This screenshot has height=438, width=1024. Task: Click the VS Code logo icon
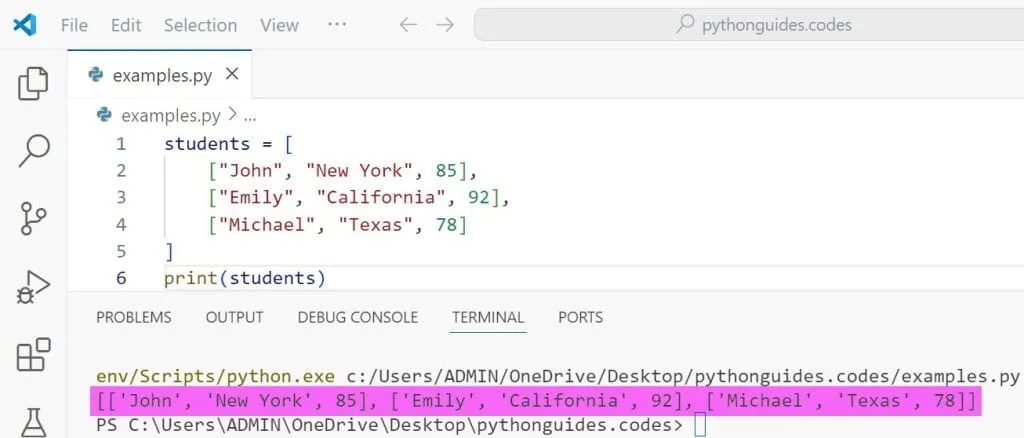[x=26, y=25]
